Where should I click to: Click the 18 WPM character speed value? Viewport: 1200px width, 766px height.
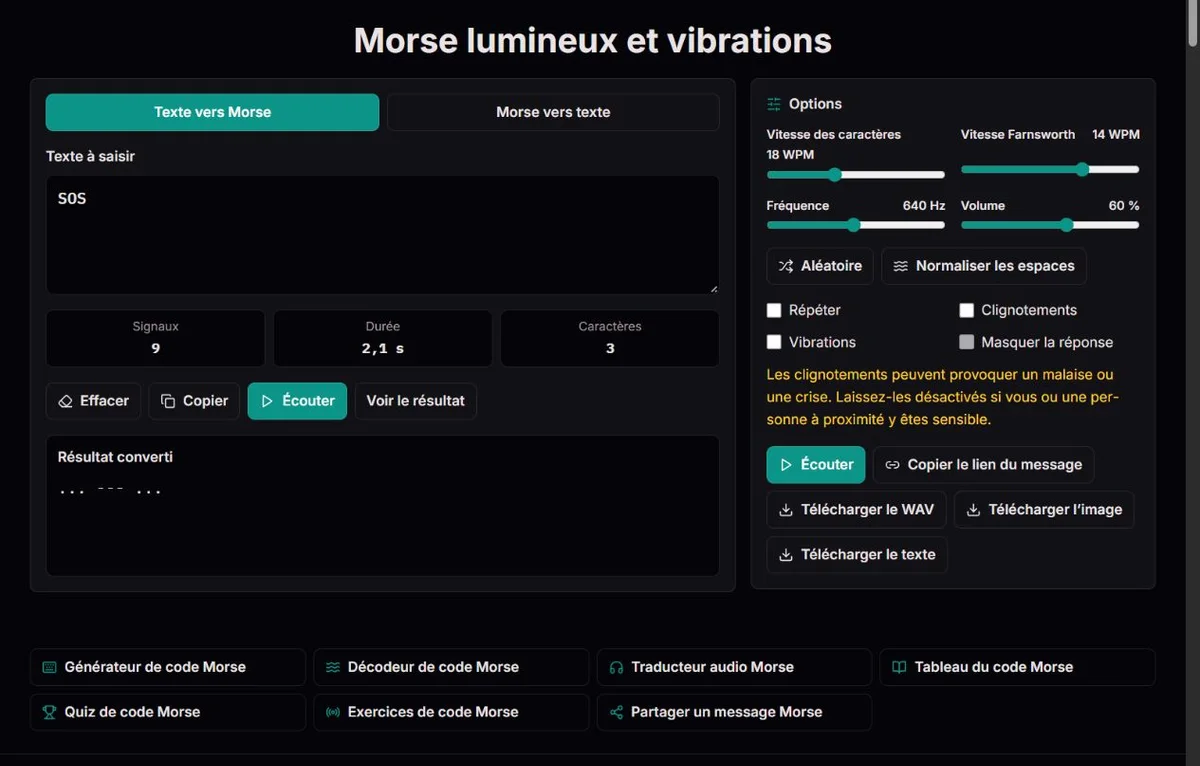pyautogui.click(x=790, y=155)
